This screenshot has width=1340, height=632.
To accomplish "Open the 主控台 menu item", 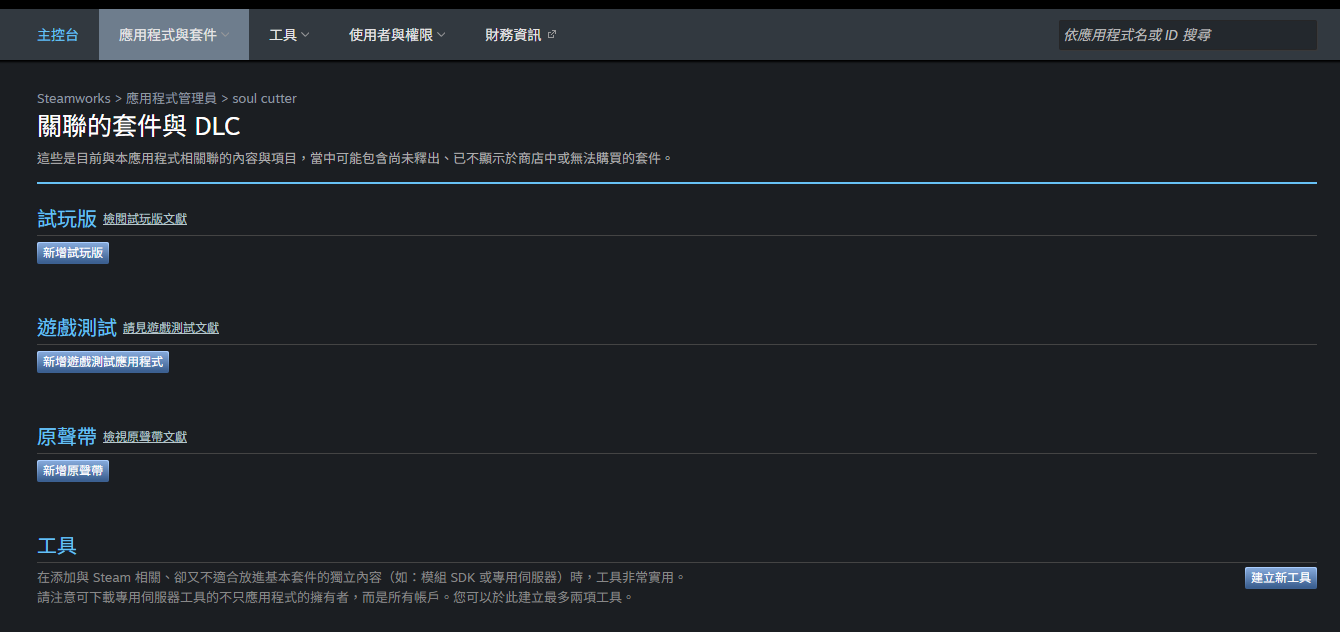I will pyautogui.click(x=57, y=33).
